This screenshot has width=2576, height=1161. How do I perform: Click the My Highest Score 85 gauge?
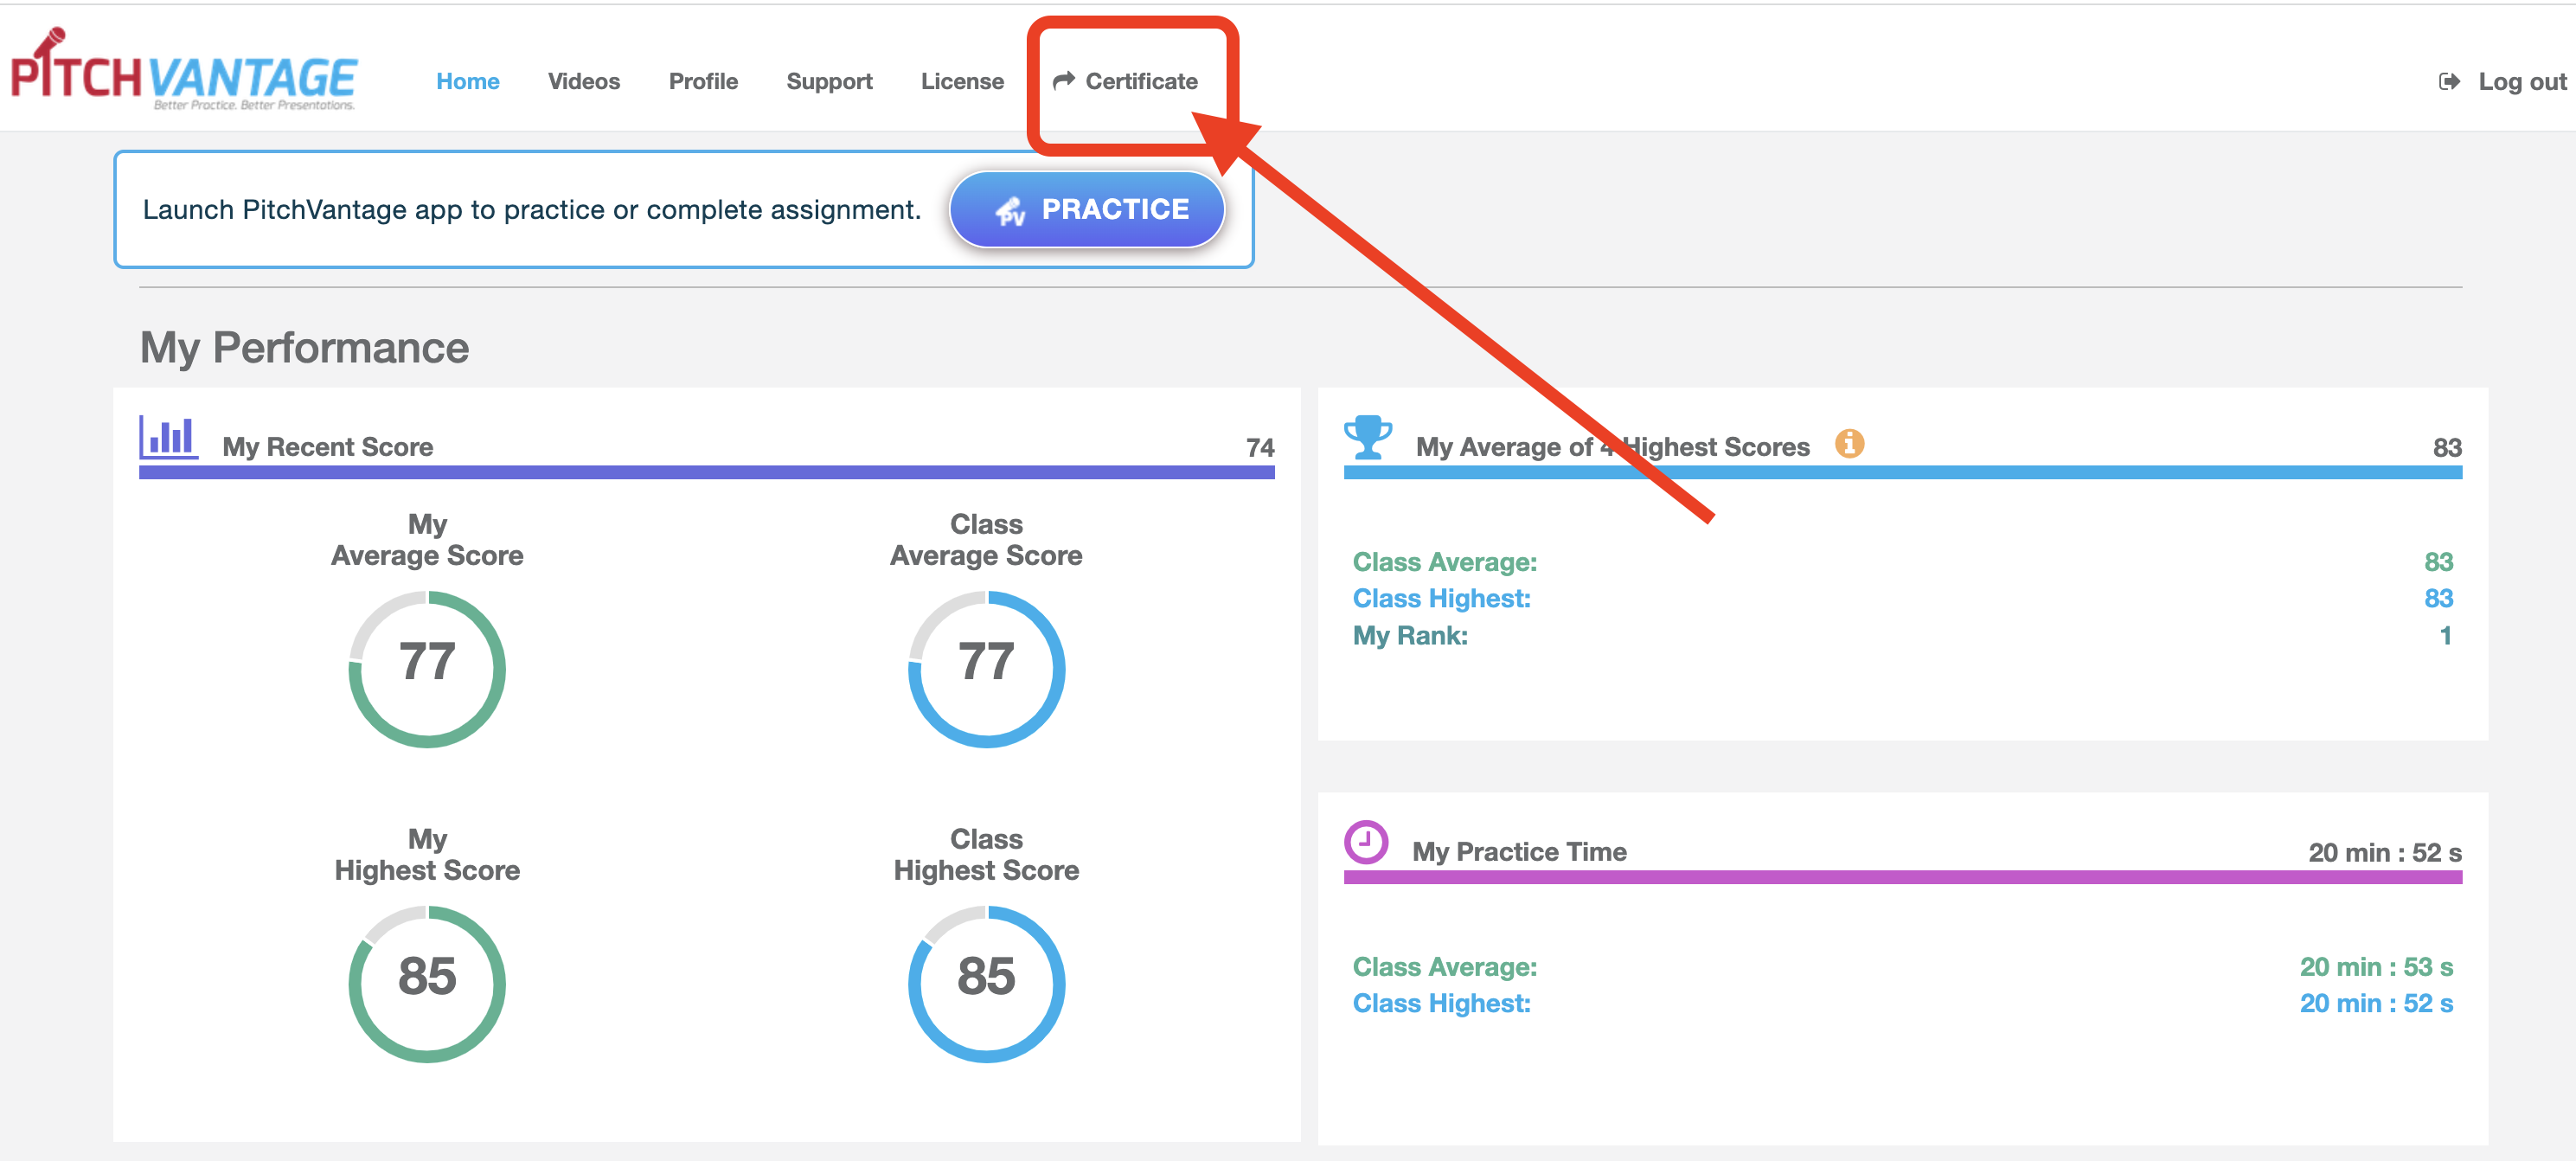(427, 983)
